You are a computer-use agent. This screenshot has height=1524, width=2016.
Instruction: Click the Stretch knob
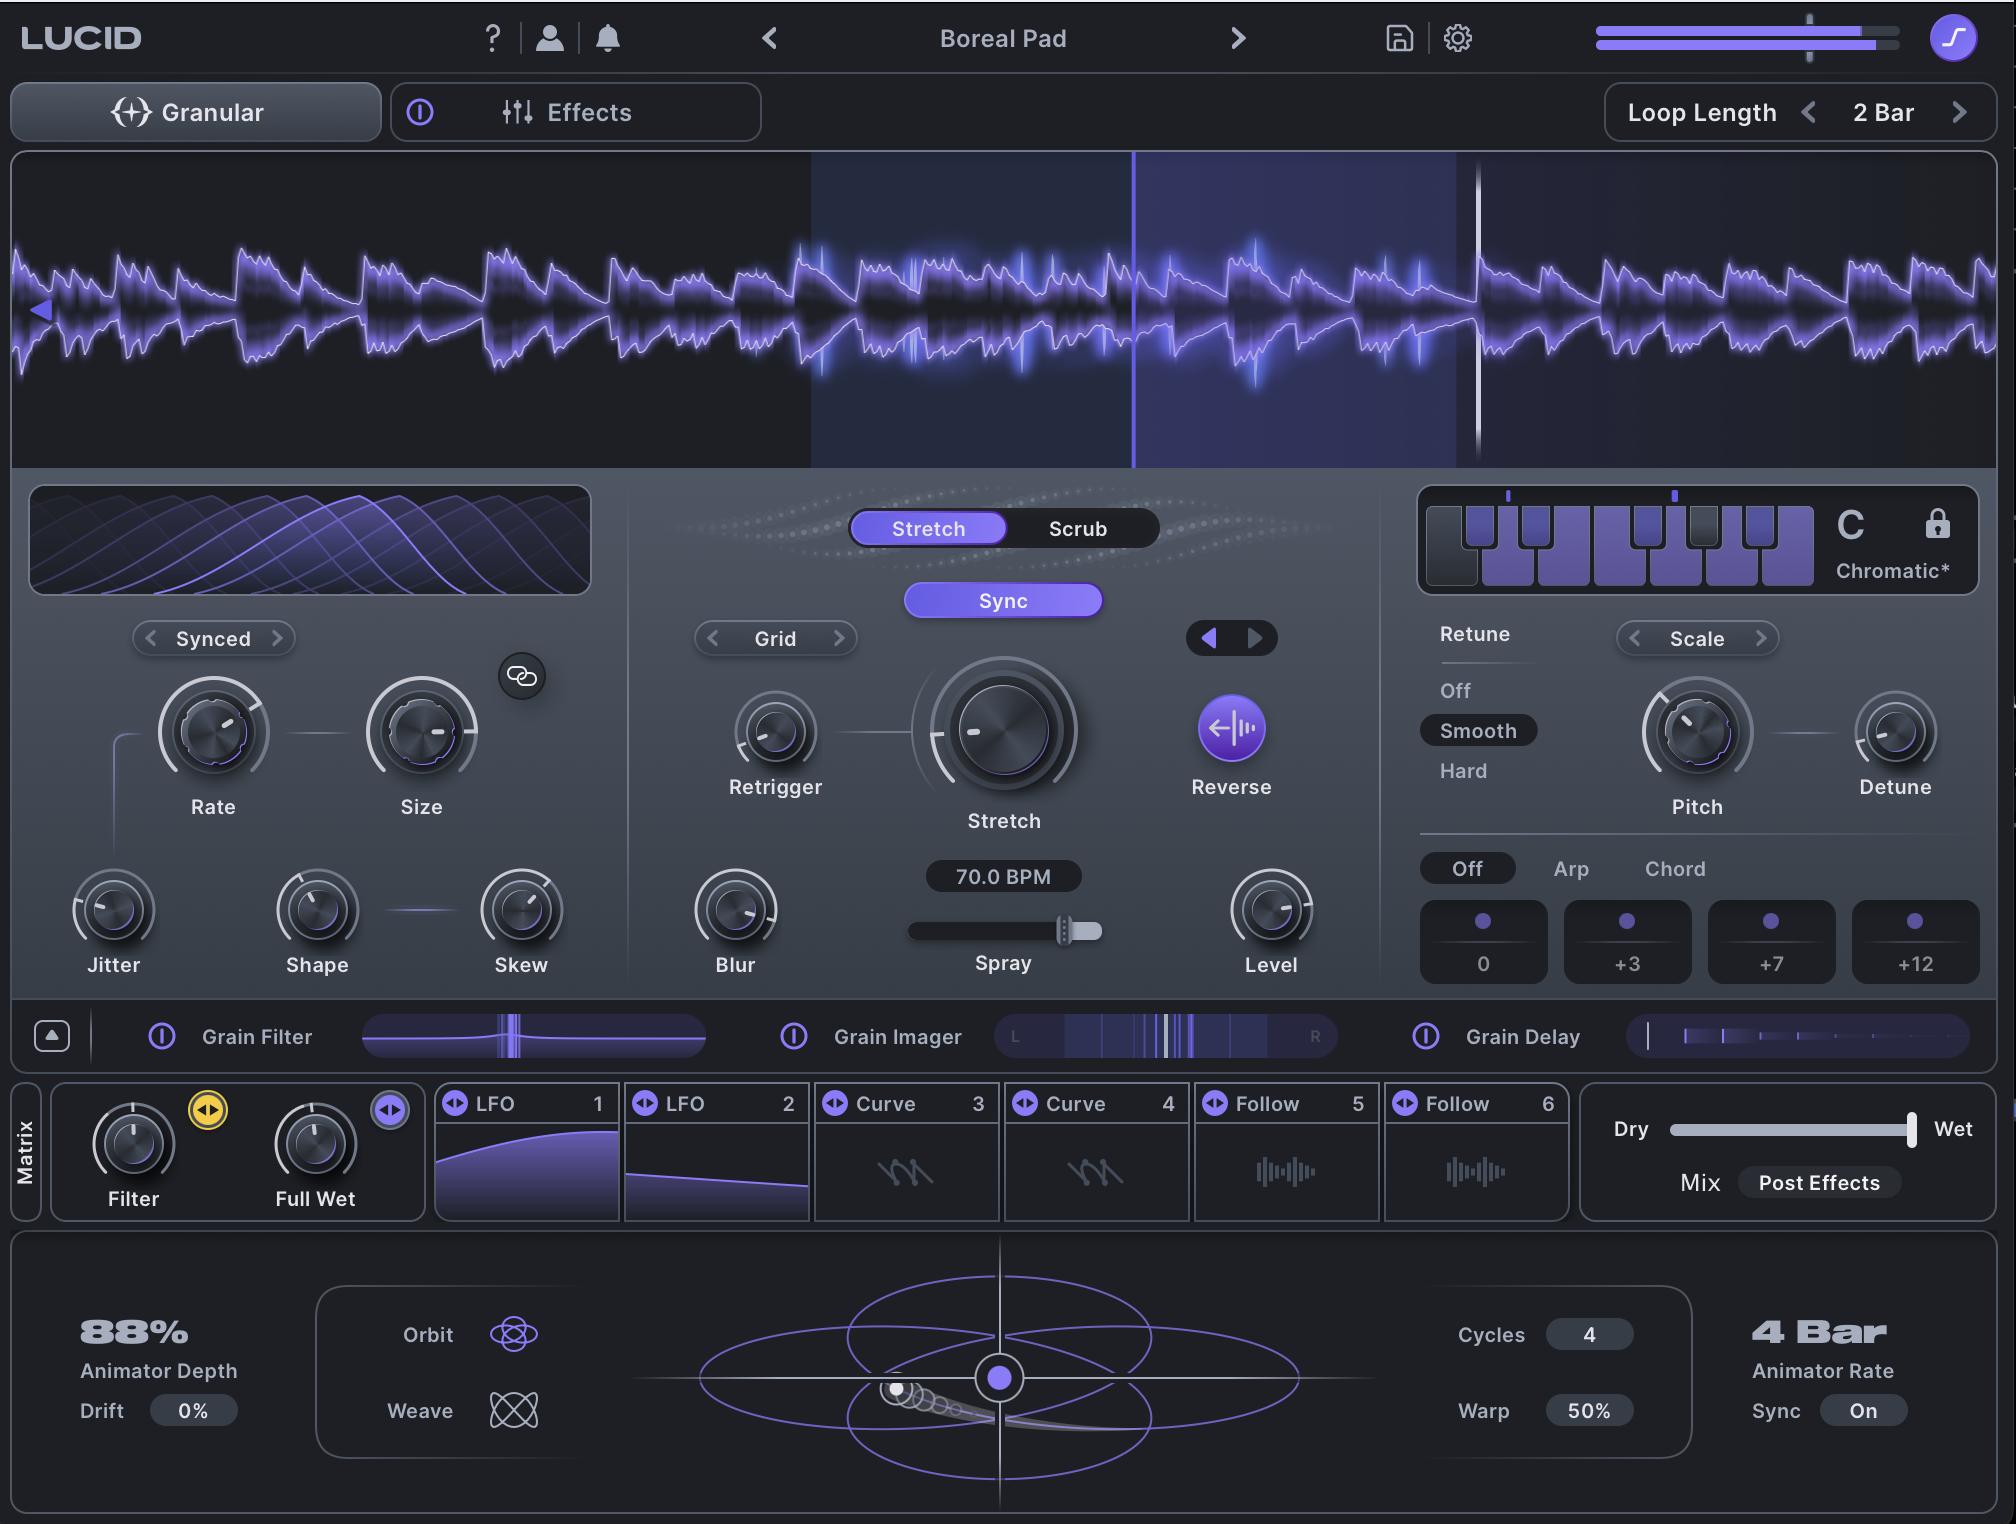[x=1003, y=730]
